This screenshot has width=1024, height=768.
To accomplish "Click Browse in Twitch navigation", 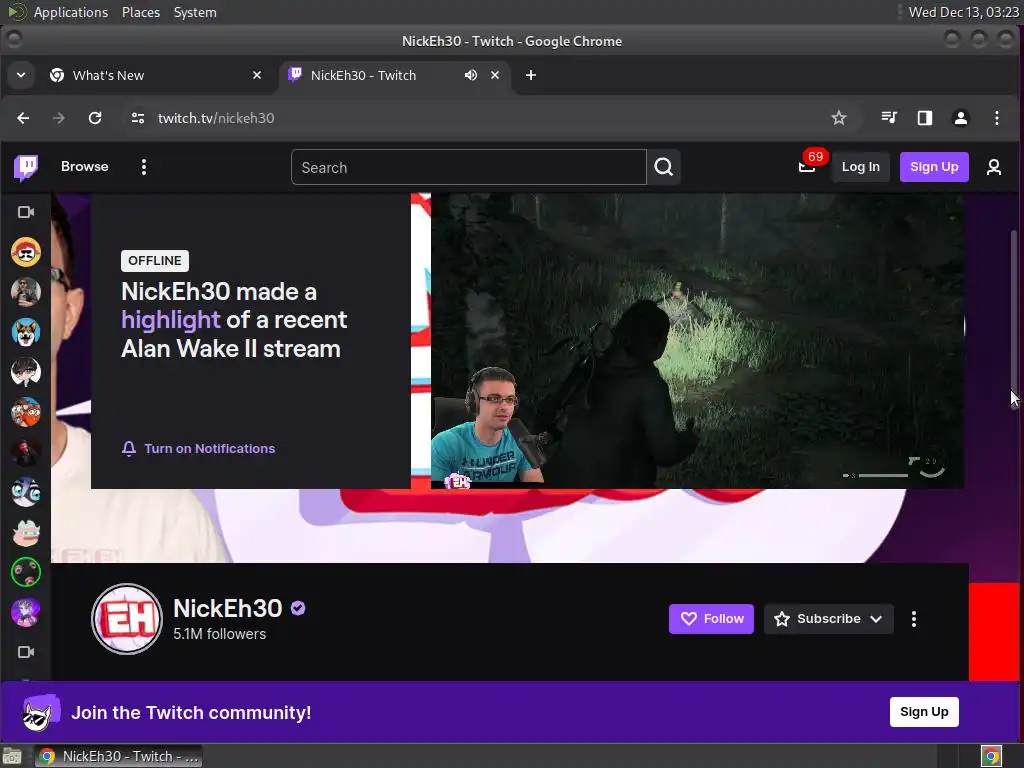I will [85, 167].
